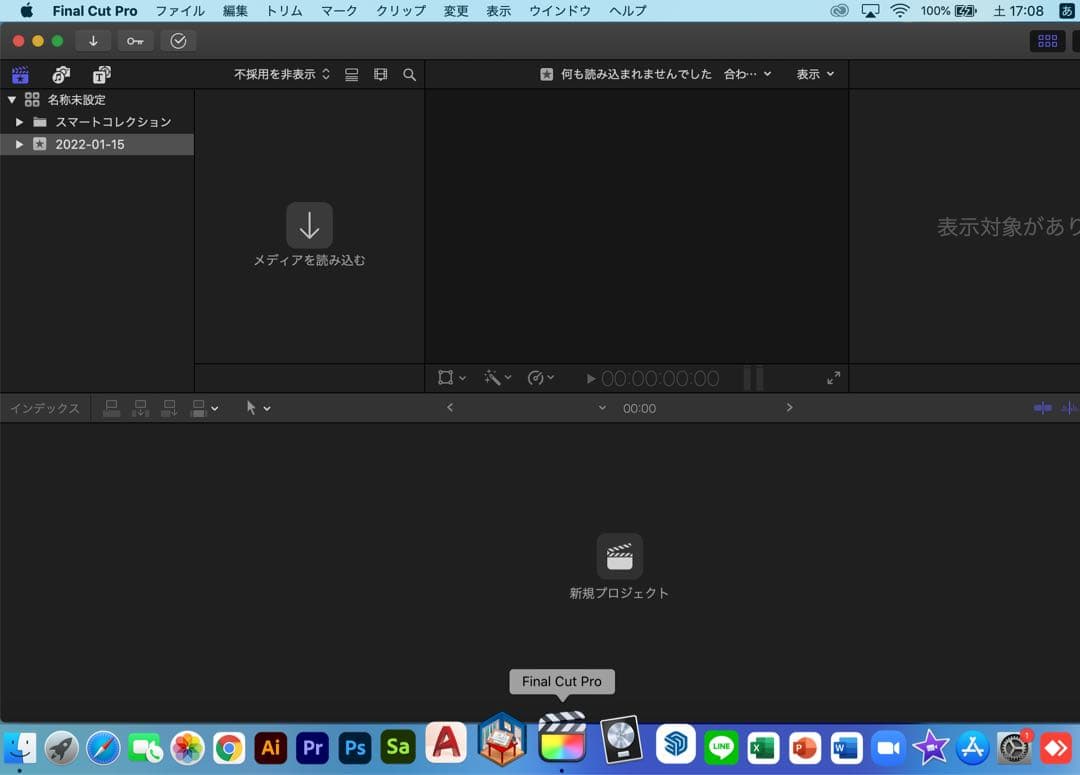This screenshot has width=1080, height=775.
Task: Toggle the browser layout with the grid icon
Action: [1047, 40]
